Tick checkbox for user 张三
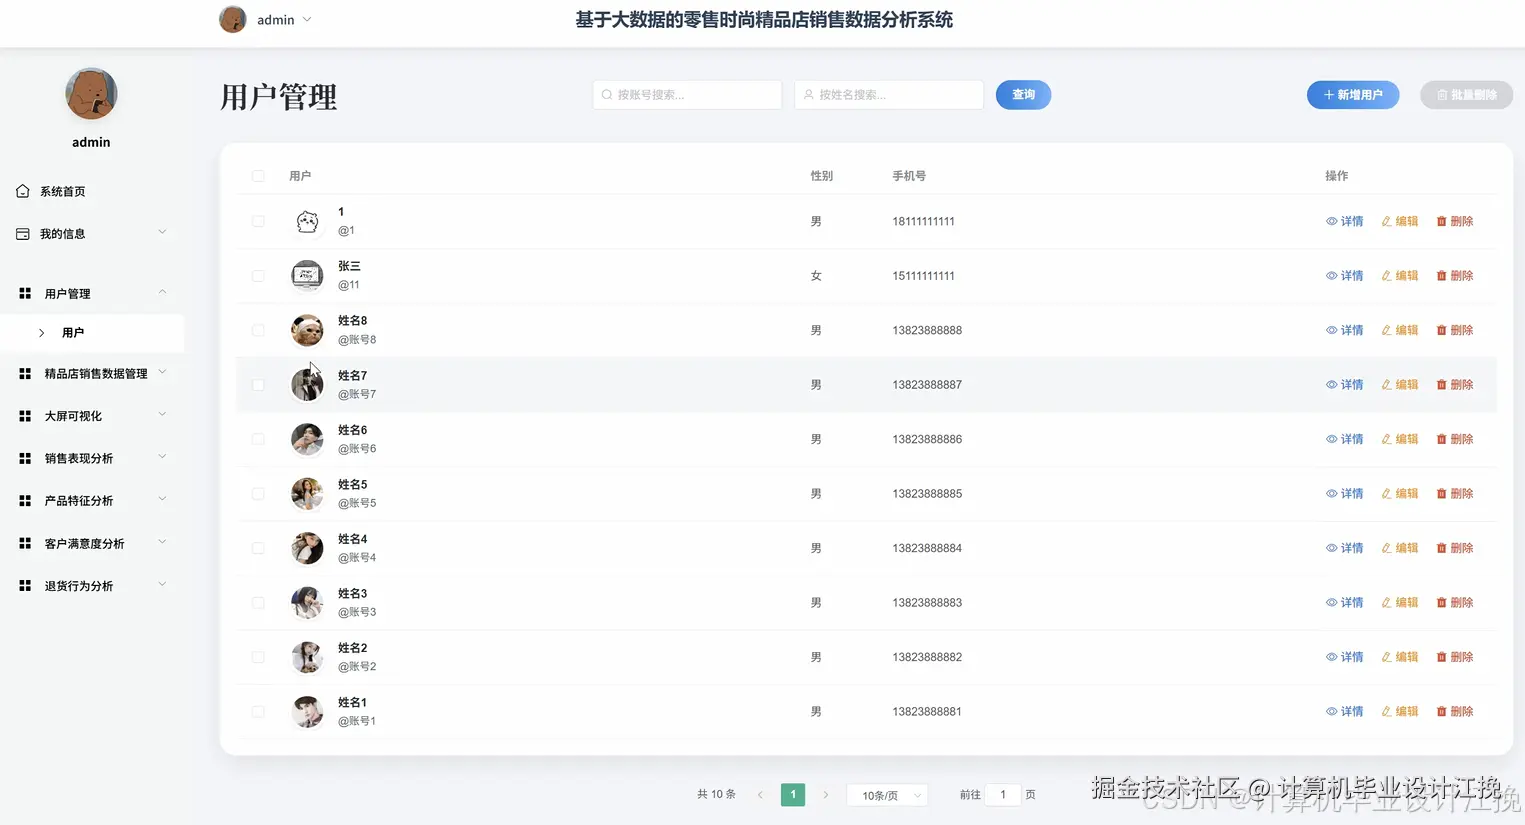 [258, 275]
